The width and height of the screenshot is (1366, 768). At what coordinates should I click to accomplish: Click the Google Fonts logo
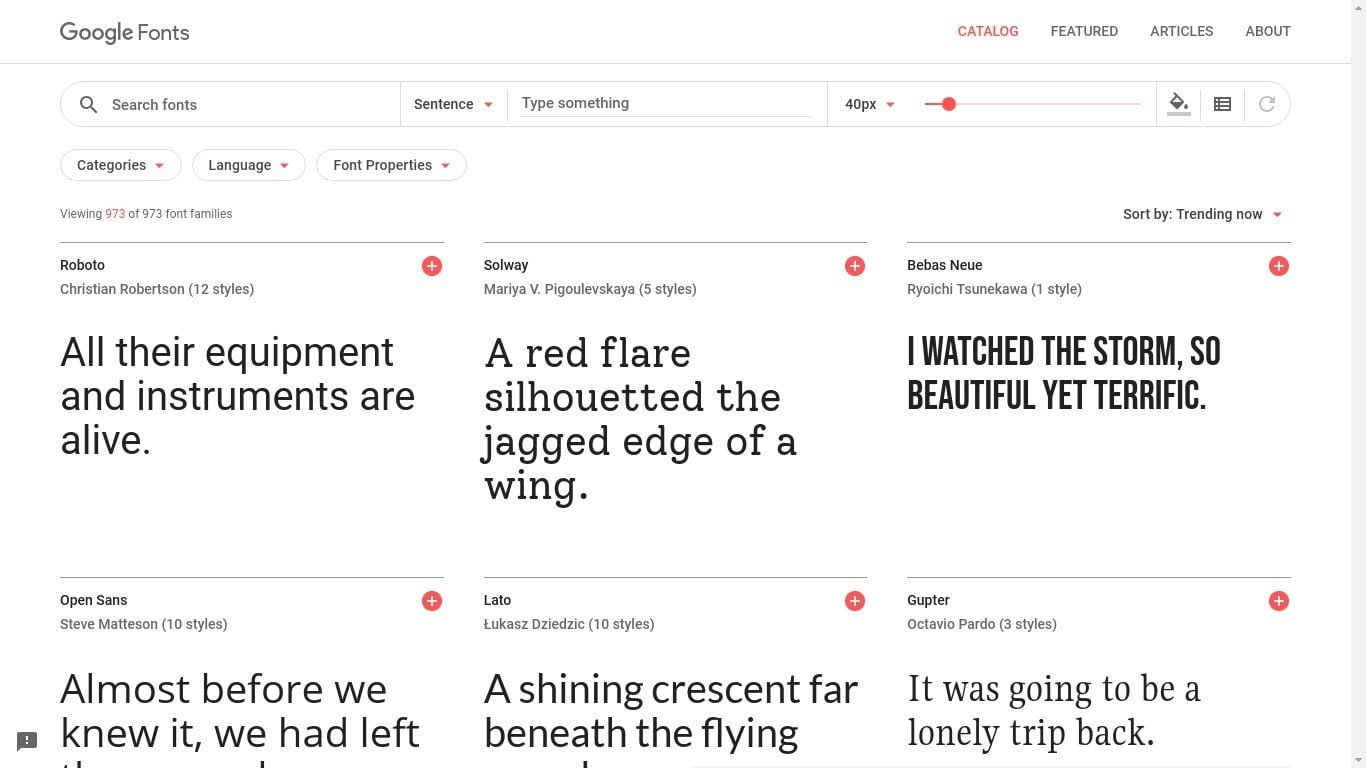coord(124,32)
